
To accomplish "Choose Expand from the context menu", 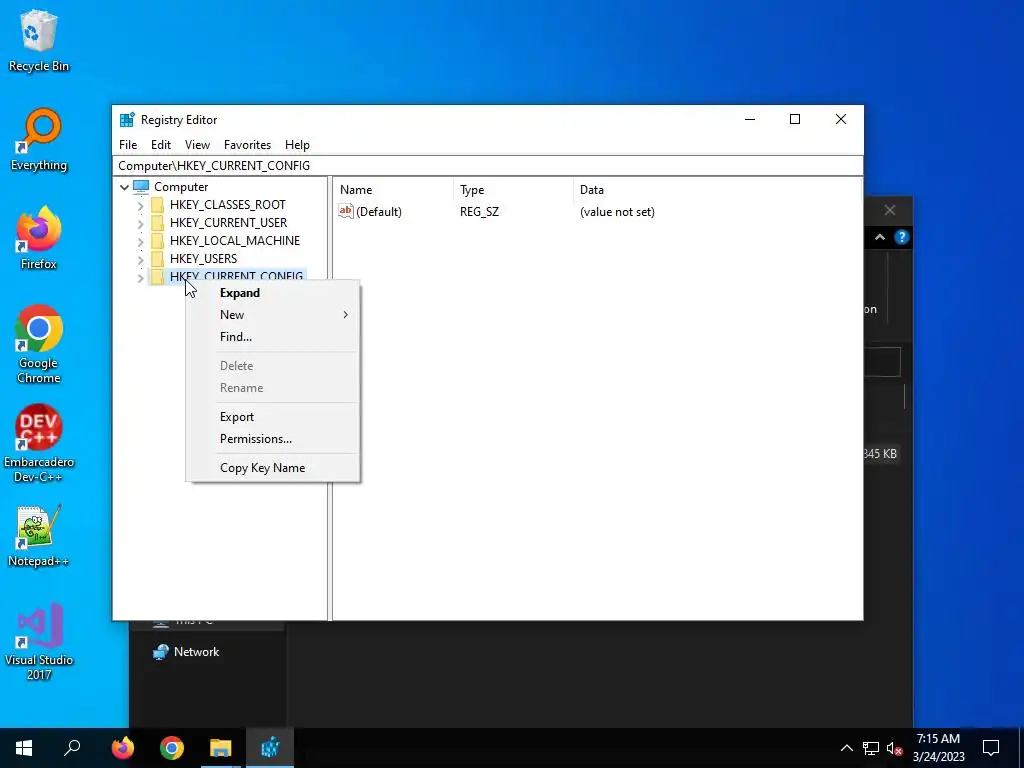I will tap(273, 293).
